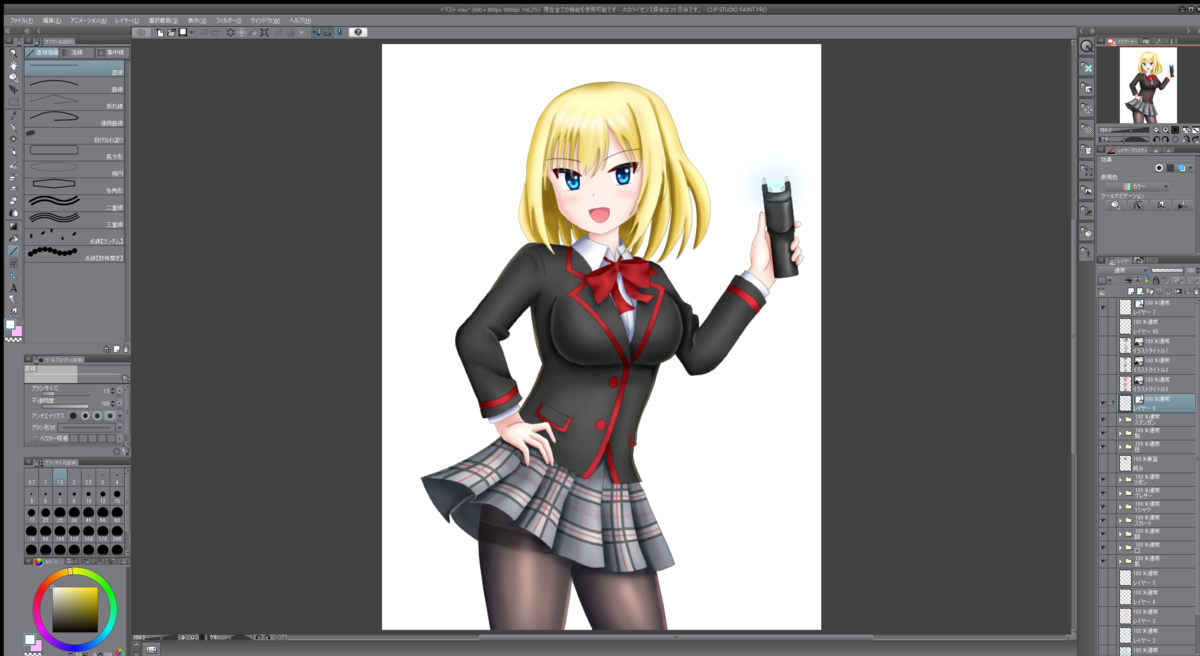The height and width of the screenshot is (656, 1200).
Task: Enable border effect circle icon
Action: pos(1159,168)
